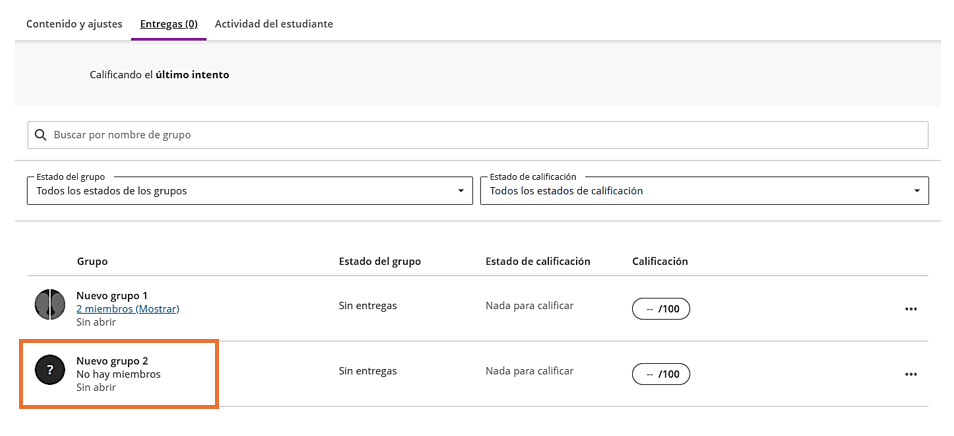Open three-dot menu for Nuevo grupo 2
The height and width of the screenshot is (436, 954).
[x=910, y=374]
